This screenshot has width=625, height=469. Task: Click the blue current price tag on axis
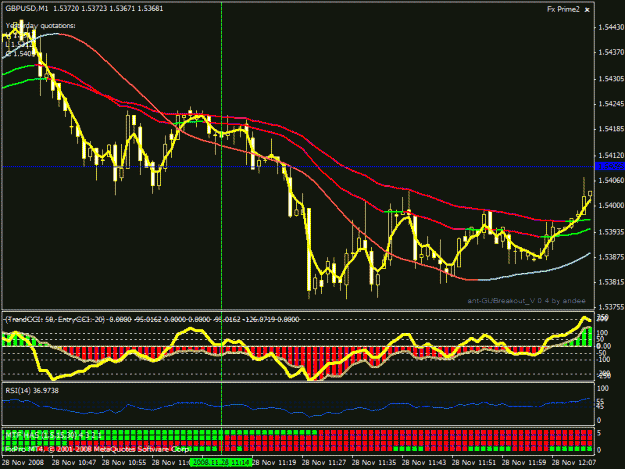pyautogui.click(x=609, y=166)
